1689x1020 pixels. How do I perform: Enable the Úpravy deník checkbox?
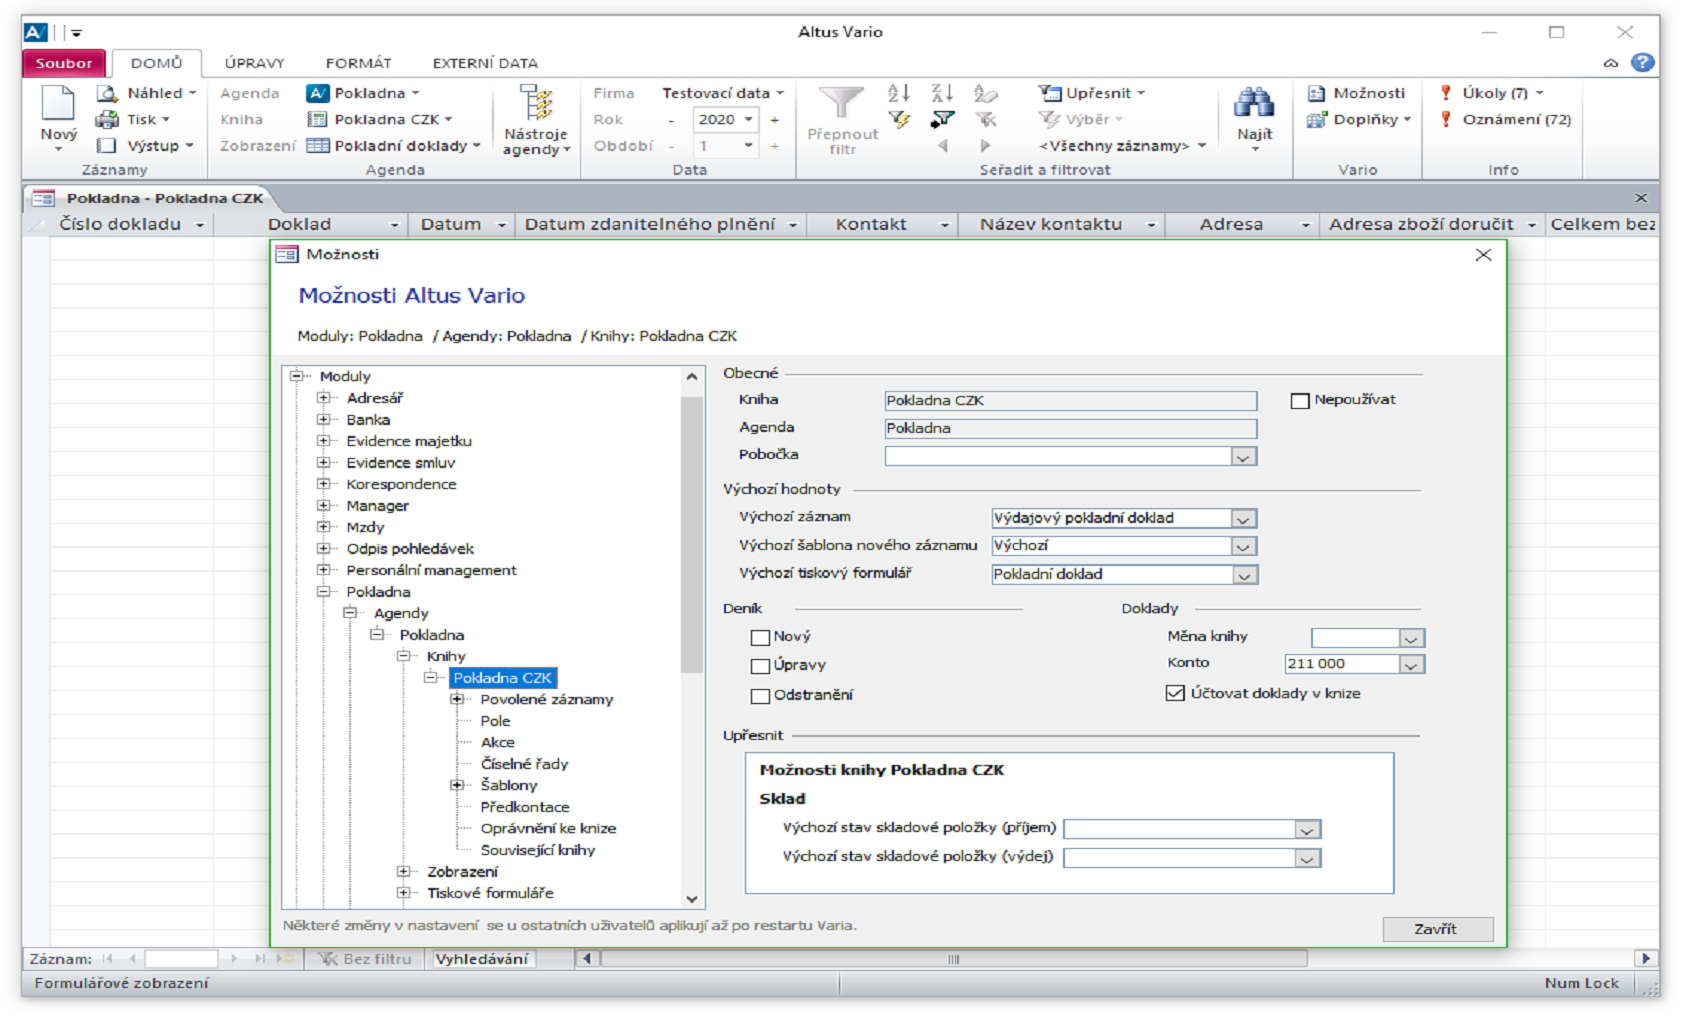pyautogui.click(x=760, y=666)
